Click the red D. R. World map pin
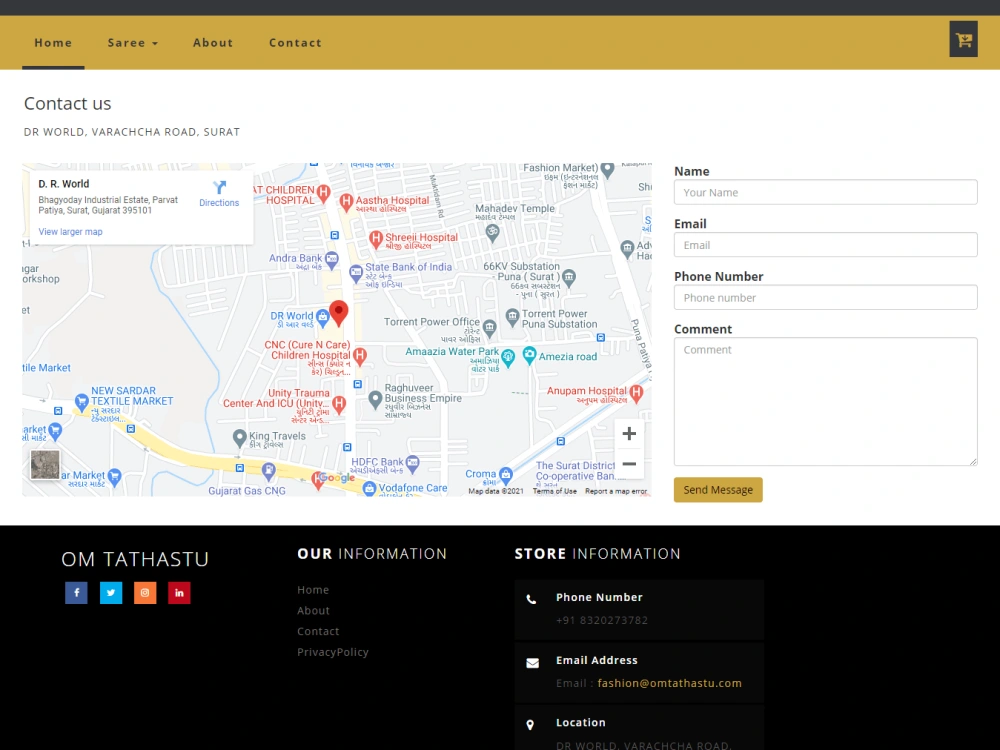 [x=339, y=314]
